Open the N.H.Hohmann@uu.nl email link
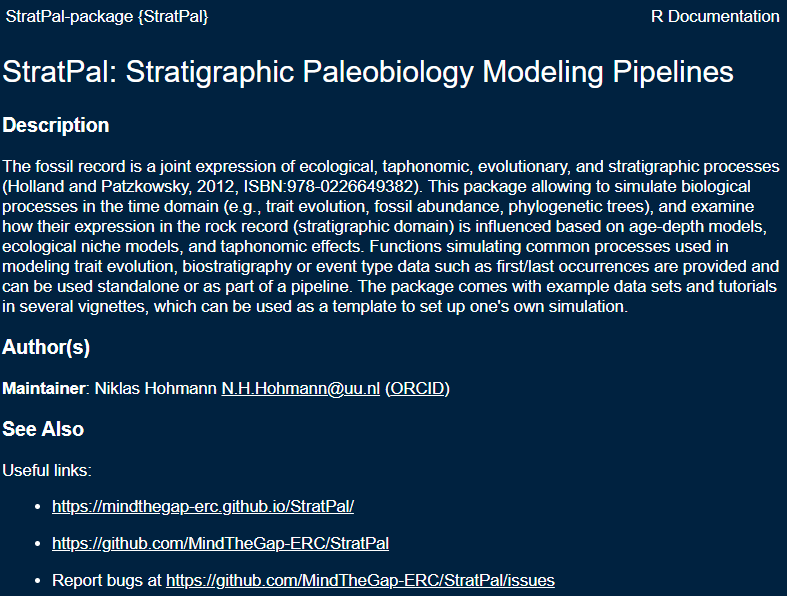The width and height of the screenshot is (787, 596). pos(300,388)
